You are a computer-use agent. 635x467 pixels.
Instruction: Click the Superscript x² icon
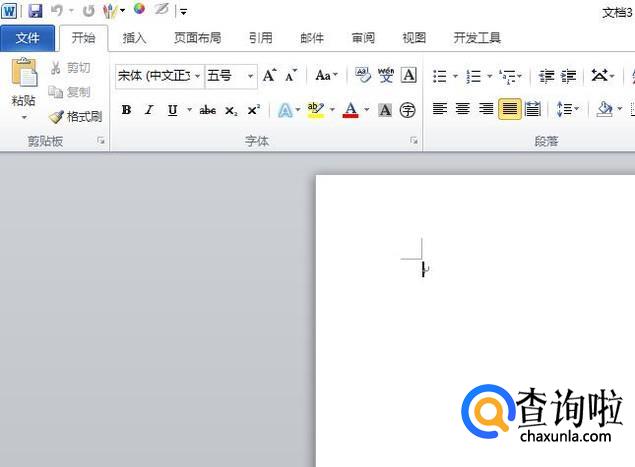pos(254,110)
